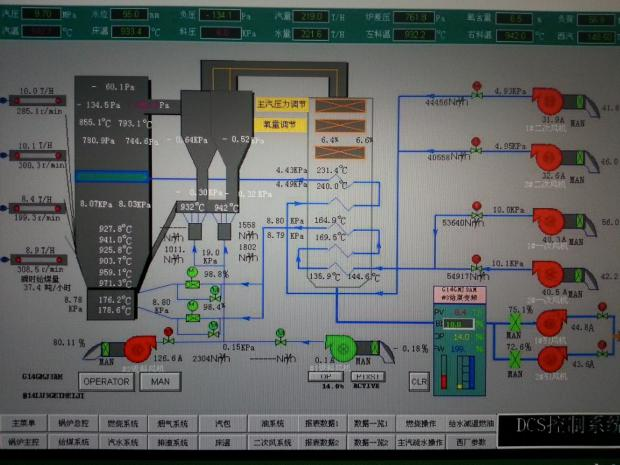Open 数据一览1
Viewport: 620px width, 465px height.
[371, 423]
